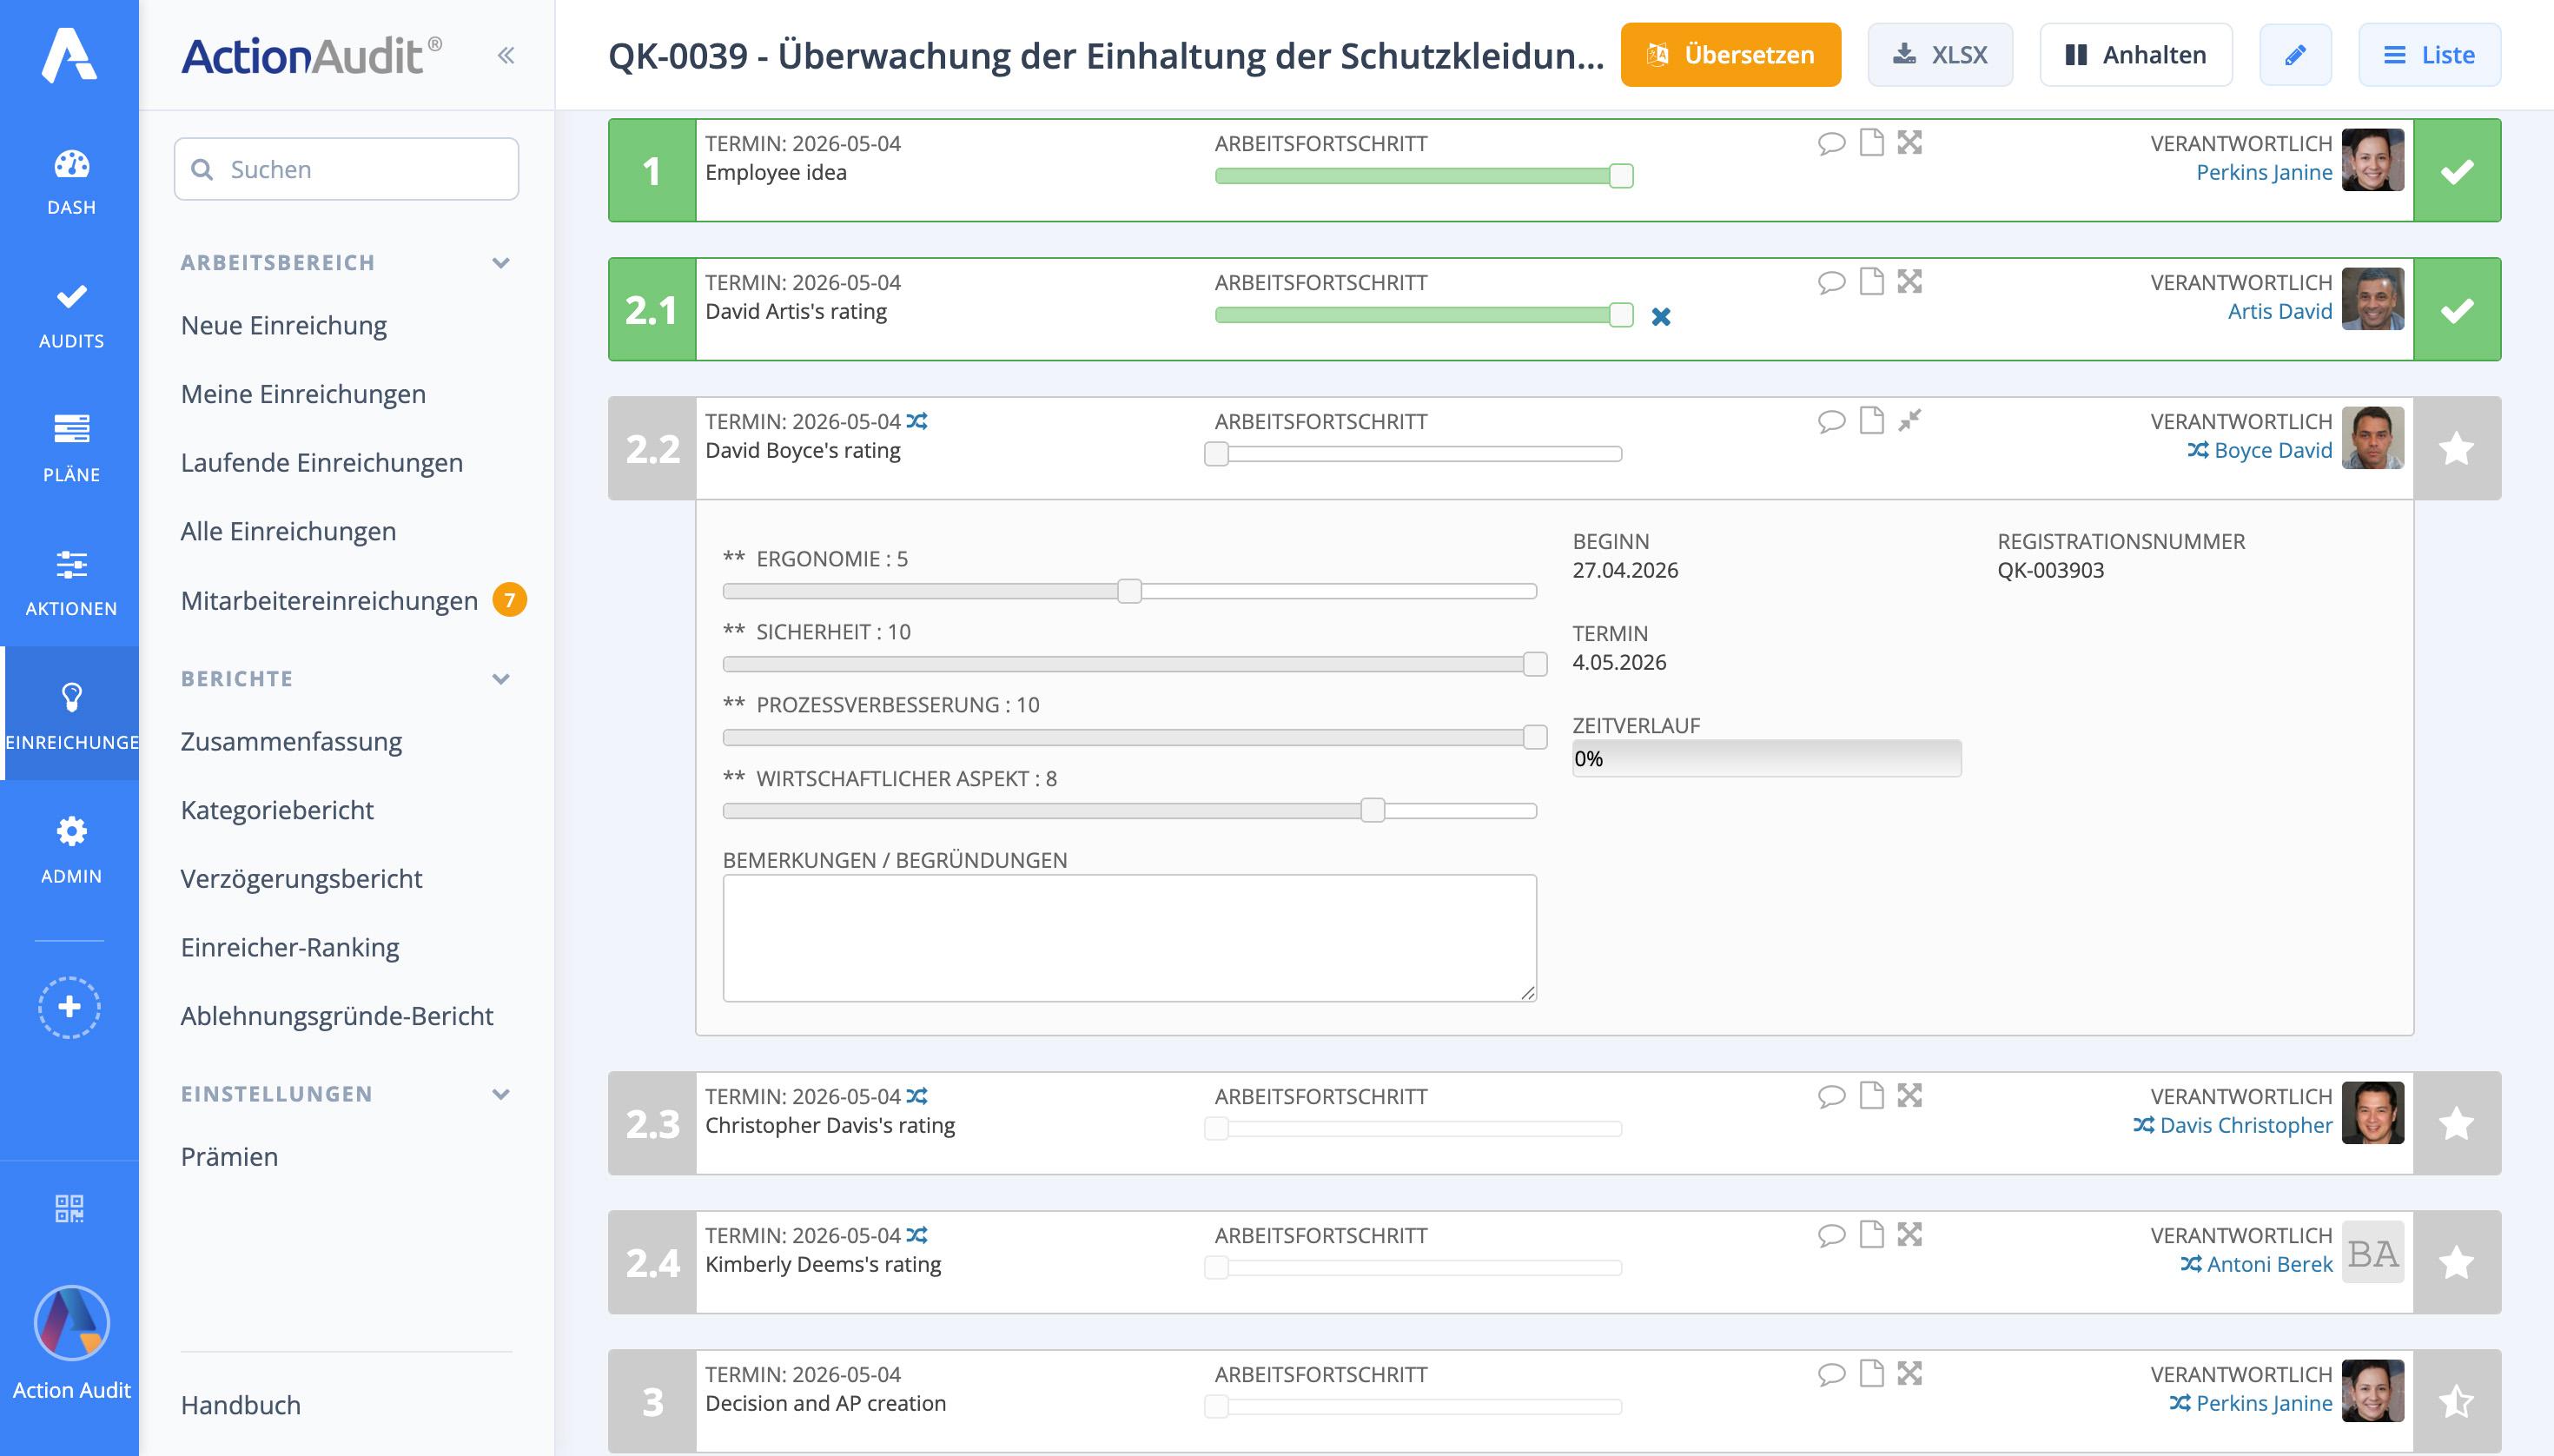Open the Dash dashboard icon
Image resolution: width=2554 pixels, height=1456 pixels.
coord(71,165)
